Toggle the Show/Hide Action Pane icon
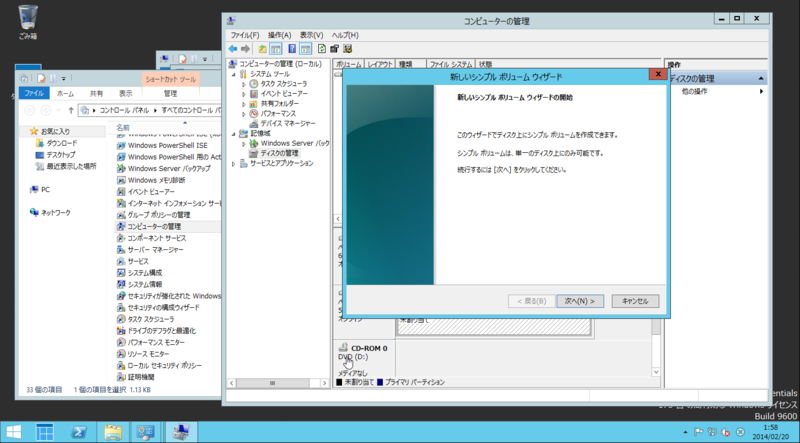 pos(305,49)
